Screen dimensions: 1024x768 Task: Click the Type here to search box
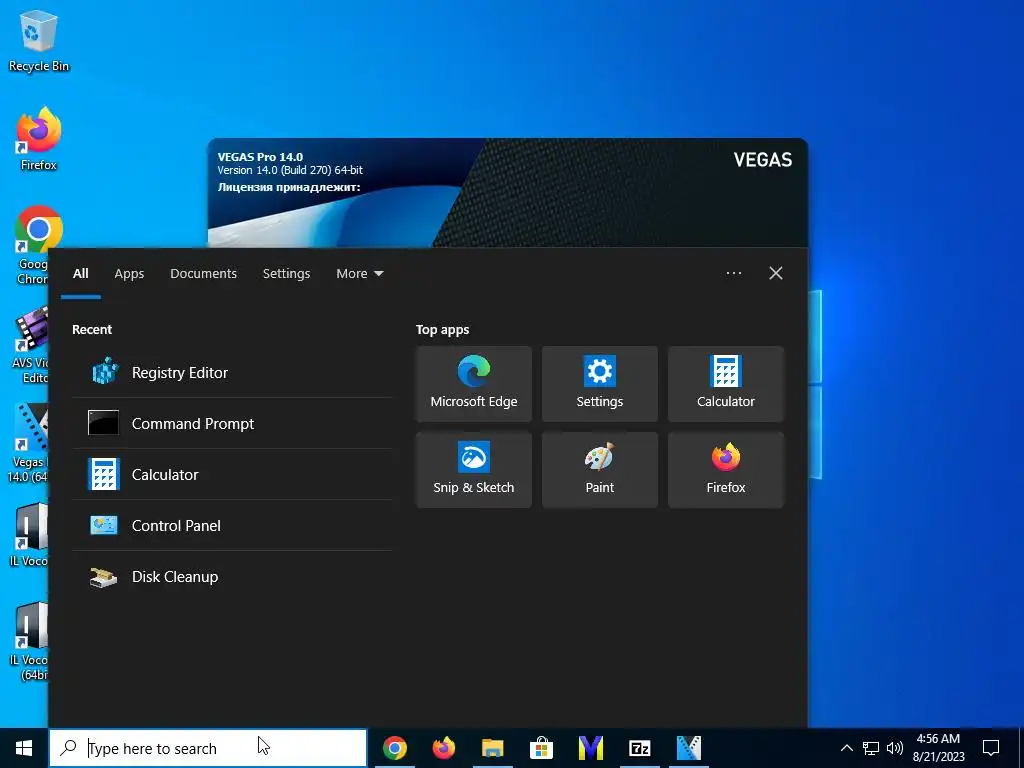(208, 748)
